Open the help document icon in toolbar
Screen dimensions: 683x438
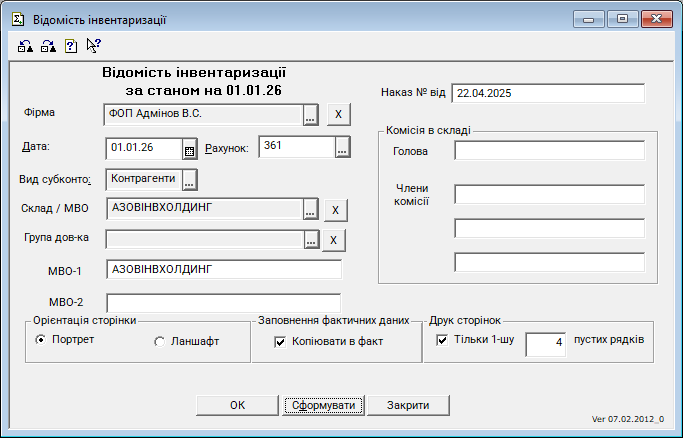pos(71,45)
